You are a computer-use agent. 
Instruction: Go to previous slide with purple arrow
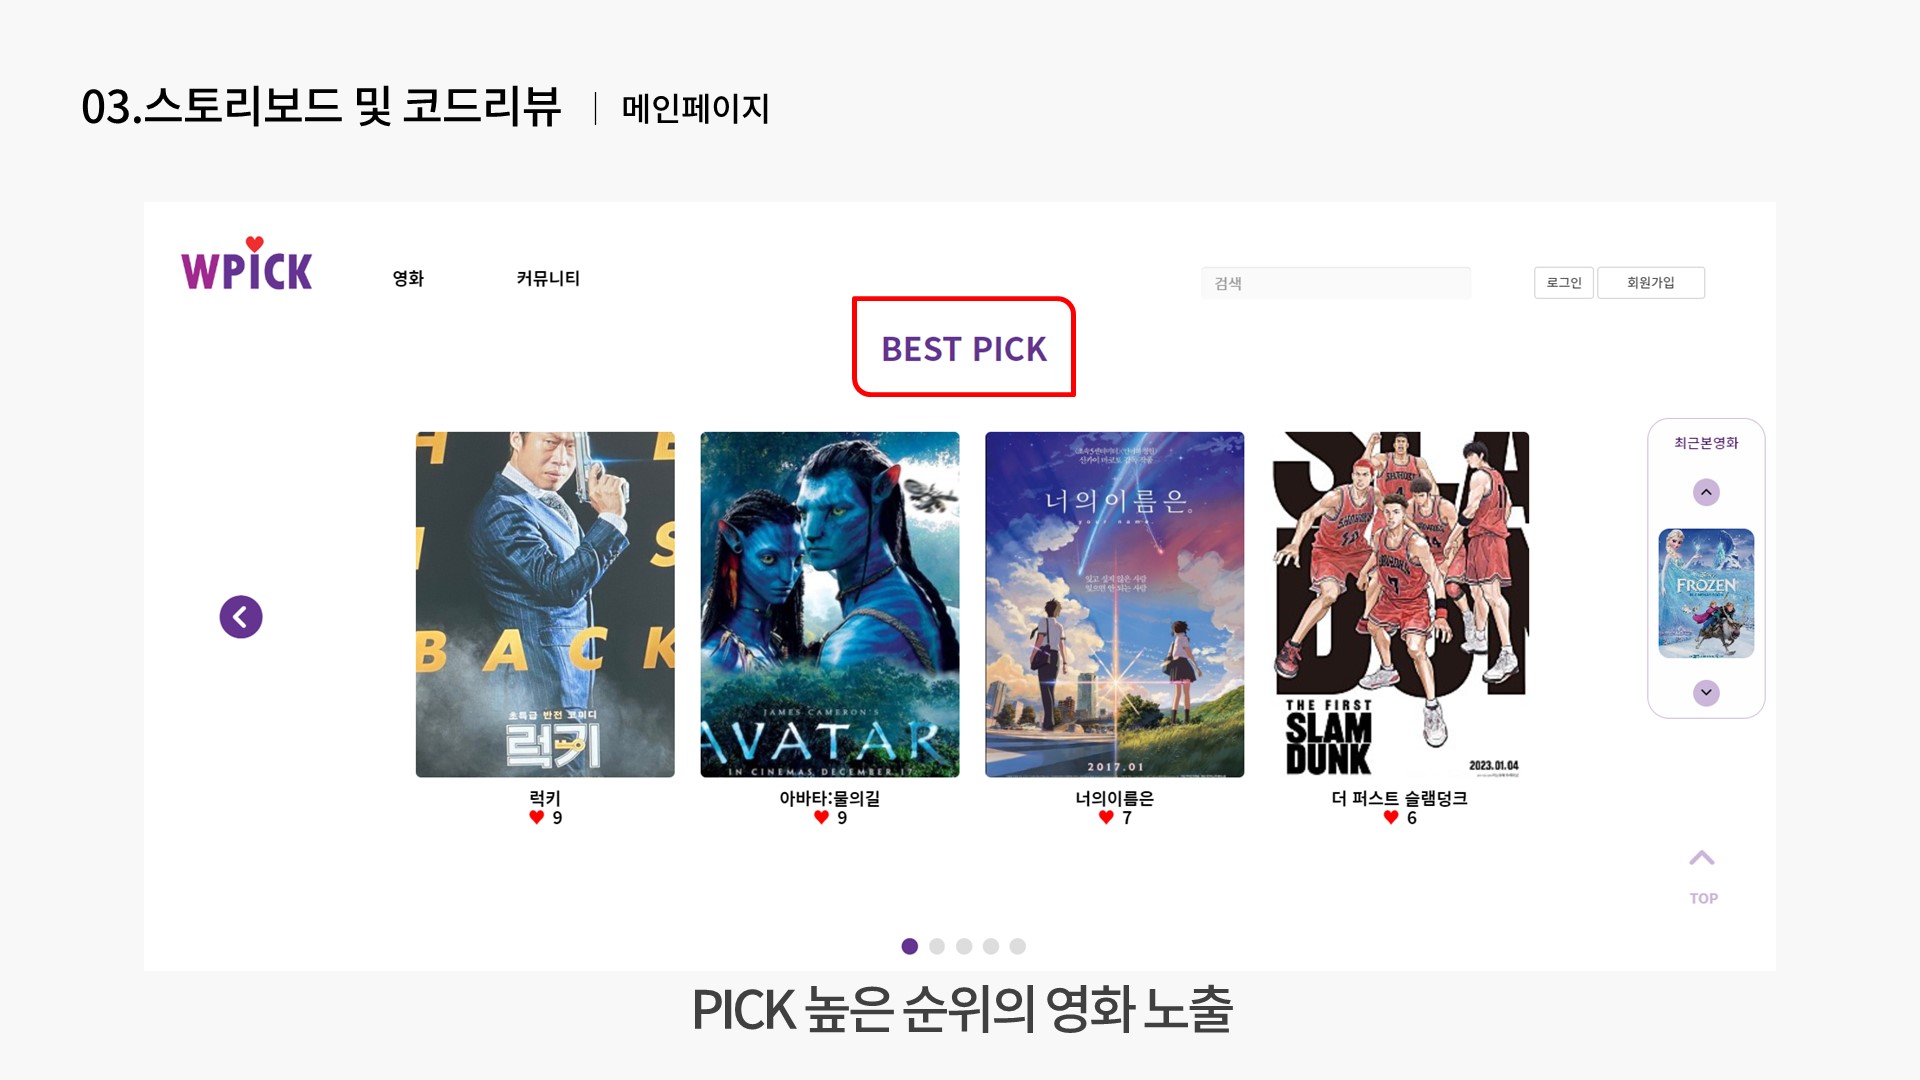tap(241, 617)
